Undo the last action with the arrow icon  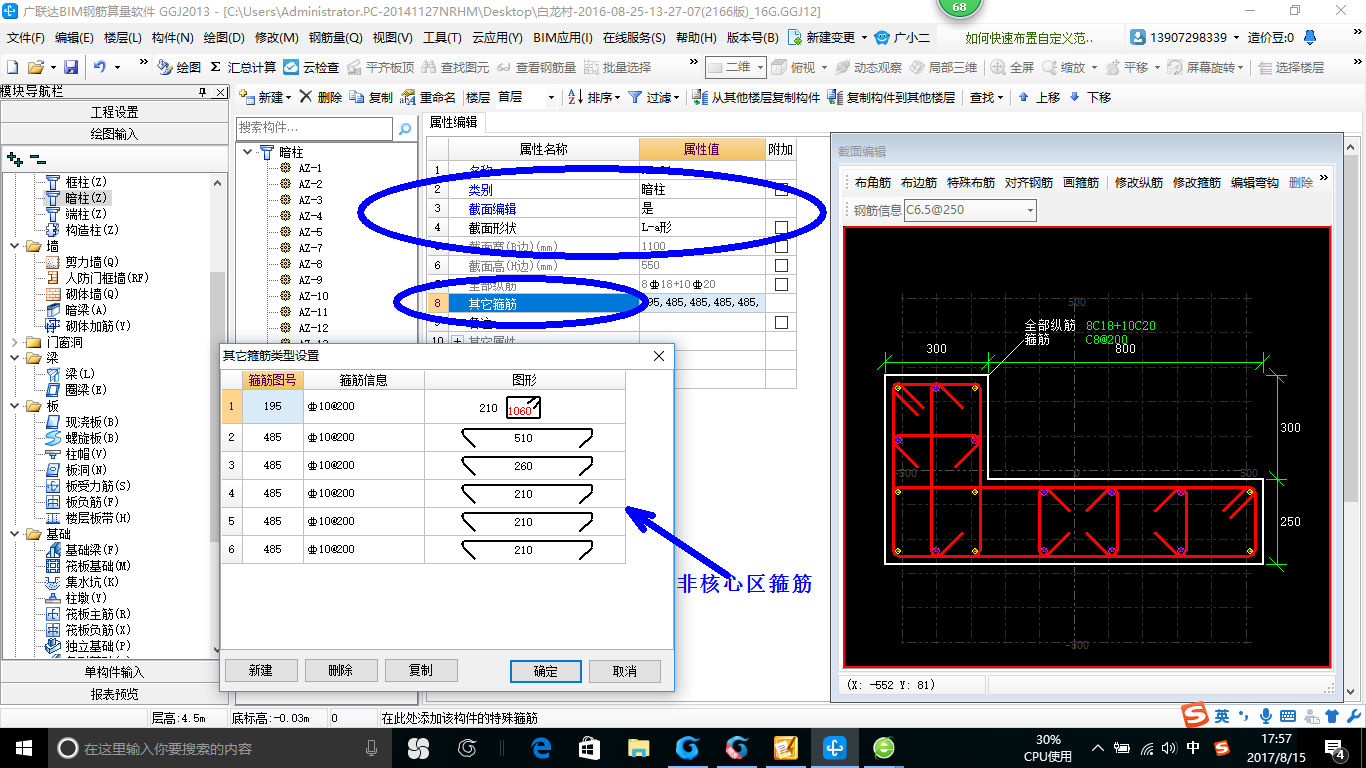pos(100,67)
